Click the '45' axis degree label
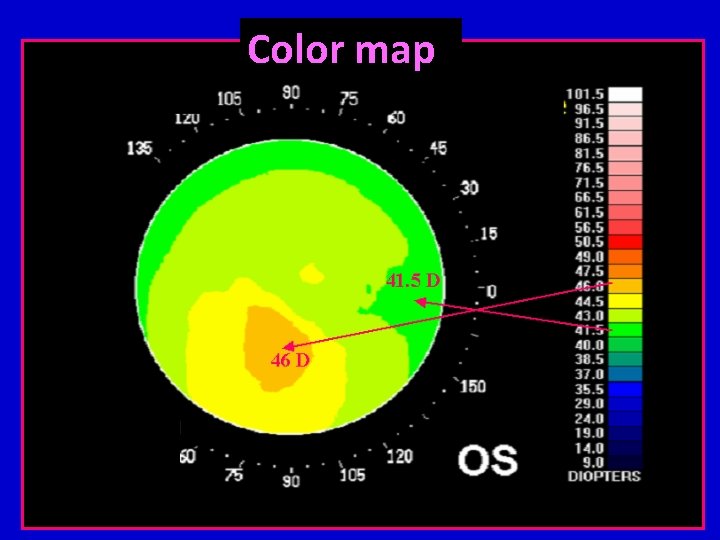 click(438, 148)
